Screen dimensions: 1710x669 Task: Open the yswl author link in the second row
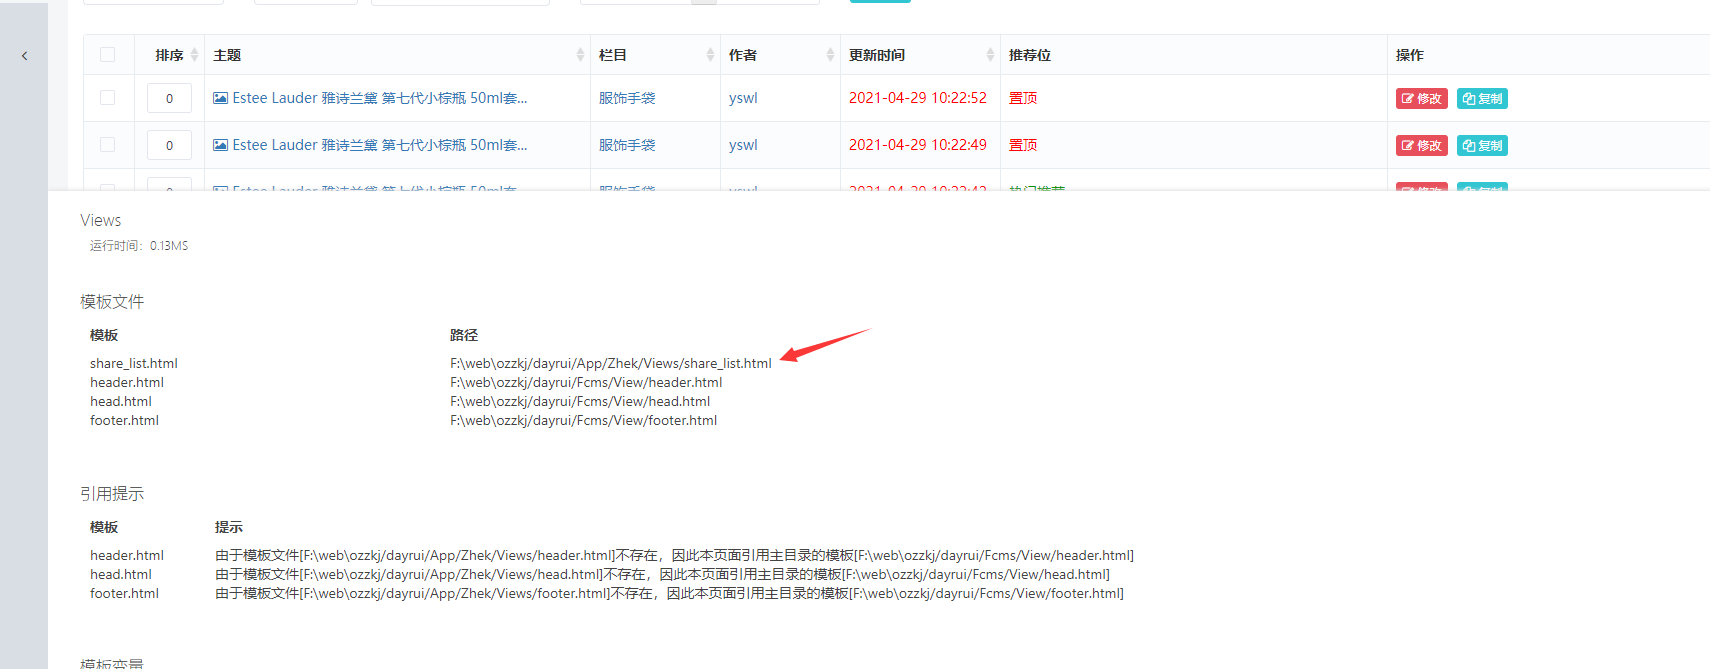pyautogui.click(x=743, y=145)
